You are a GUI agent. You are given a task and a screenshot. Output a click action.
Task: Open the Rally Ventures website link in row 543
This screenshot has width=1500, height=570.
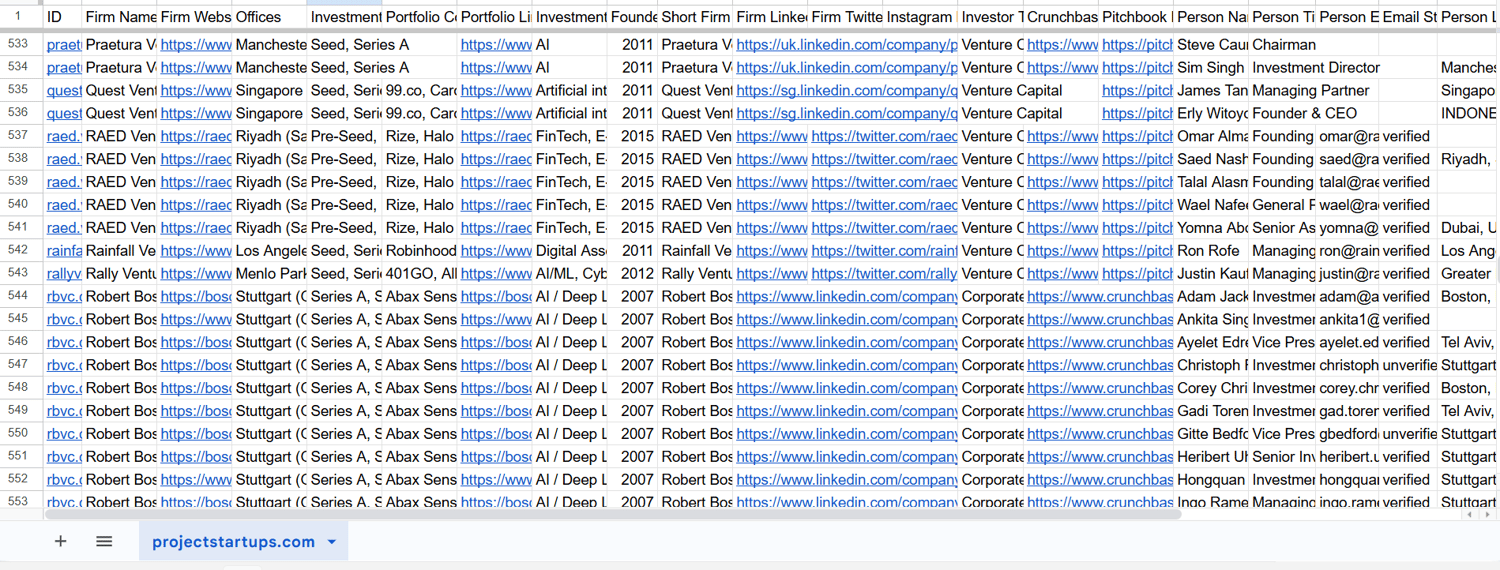click(195, 274)
